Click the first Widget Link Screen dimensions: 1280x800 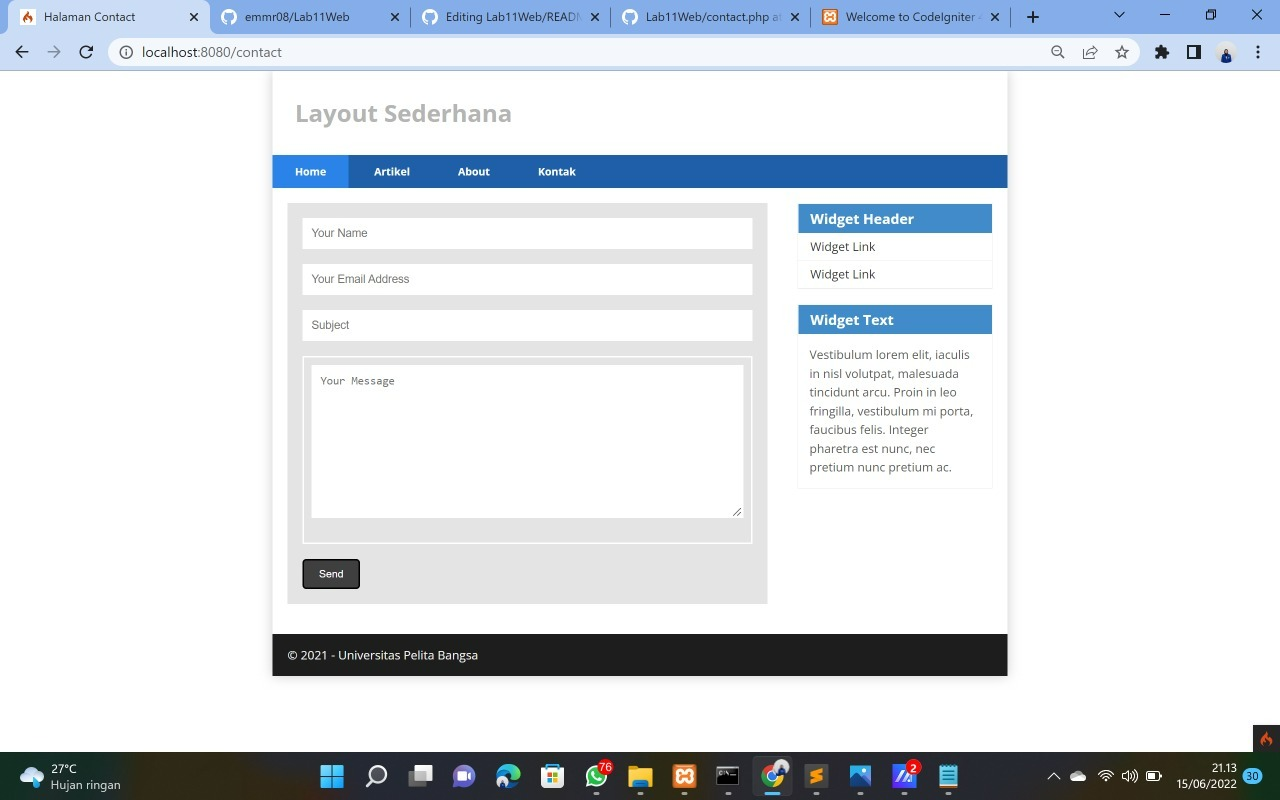pos(842,246)
